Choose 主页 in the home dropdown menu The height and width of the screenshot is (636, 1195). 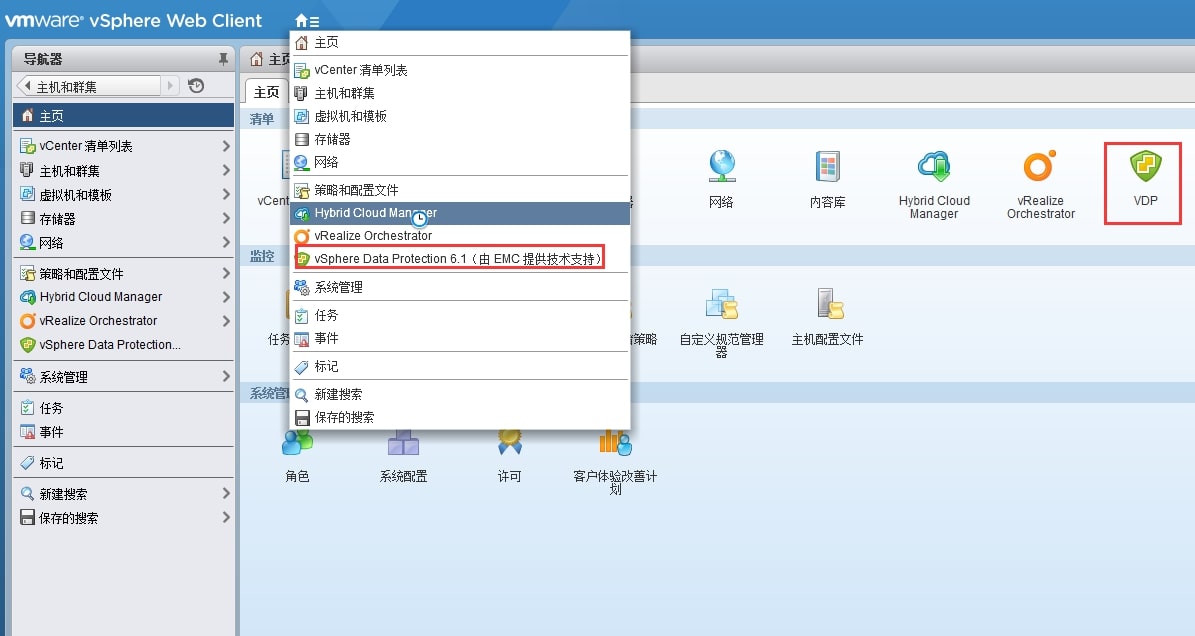pyautogui.click(x=460, y=43)
